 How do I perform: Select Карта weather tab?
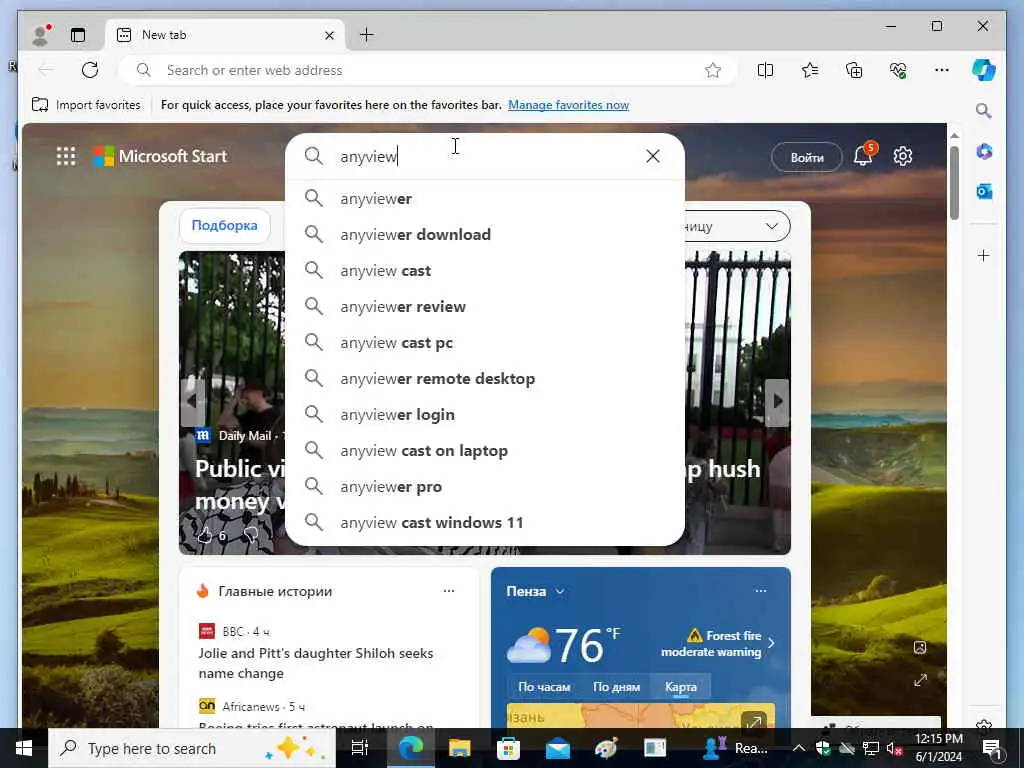click(x=680, y=687)
